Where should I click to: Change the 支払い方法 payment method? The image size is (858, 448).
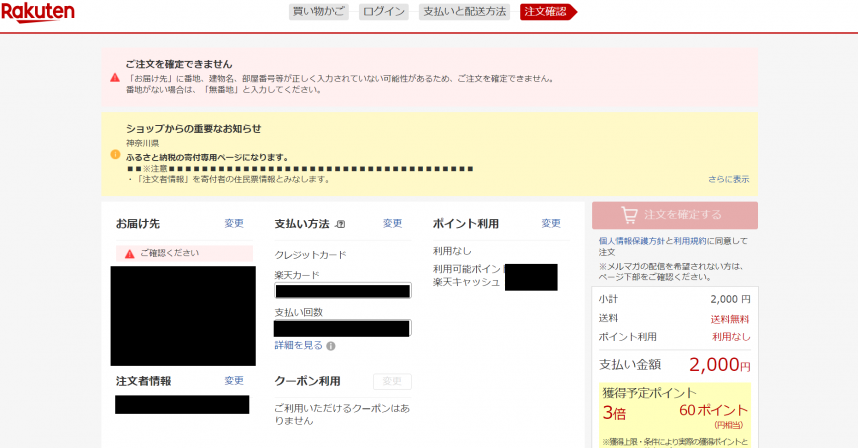tap(392, 224)
